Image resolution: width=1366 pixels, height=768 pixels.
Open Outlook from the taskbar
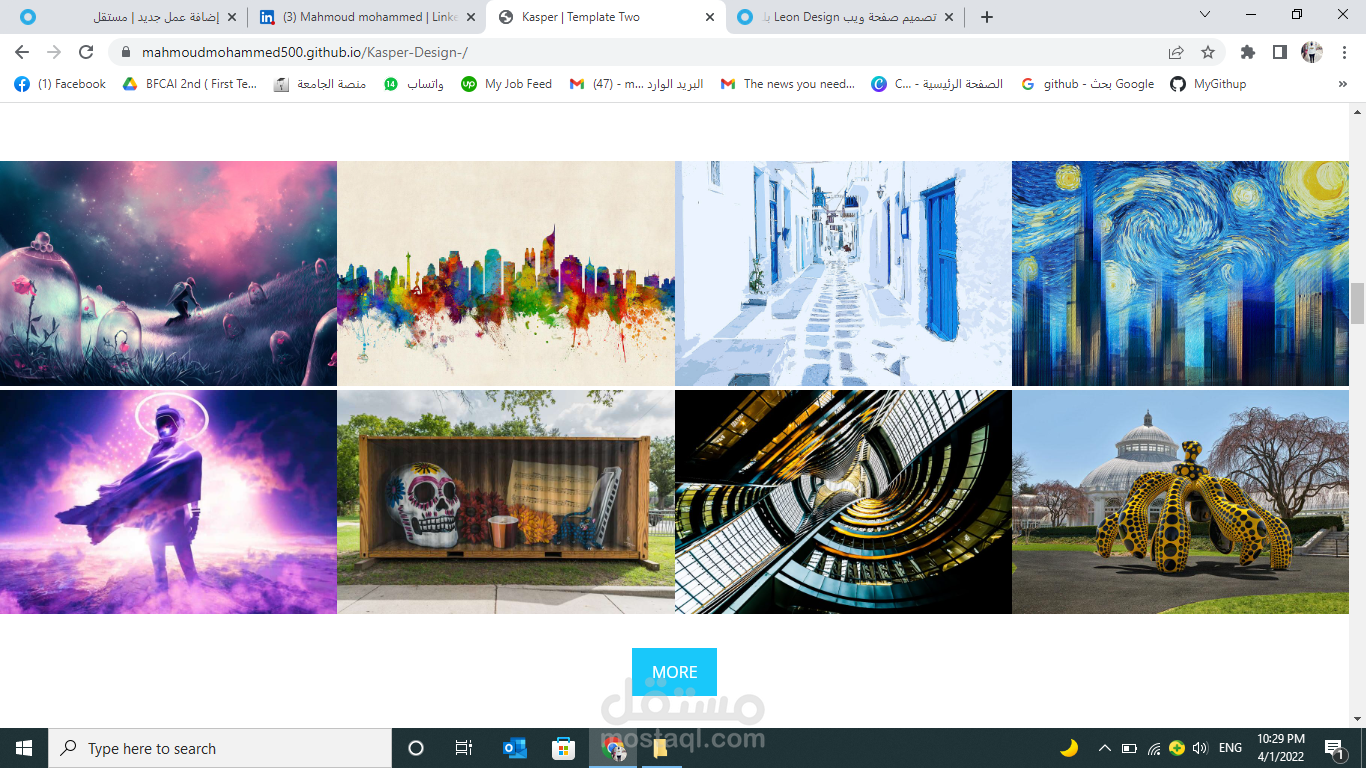(x=514, y=748)
